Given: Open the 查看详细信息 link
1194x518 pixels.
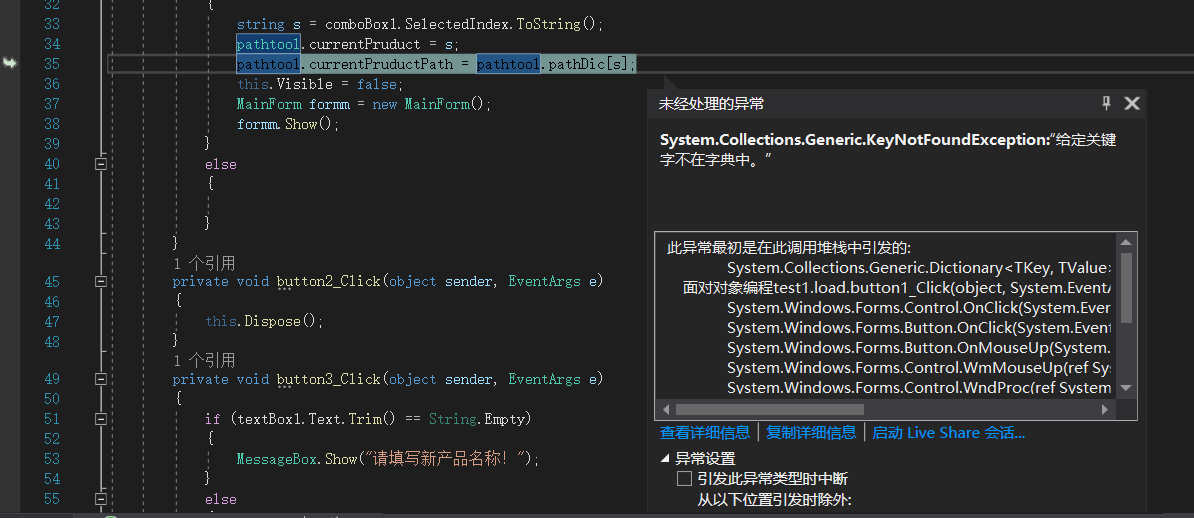Looking at the screenshot, I should pos(704,433).
